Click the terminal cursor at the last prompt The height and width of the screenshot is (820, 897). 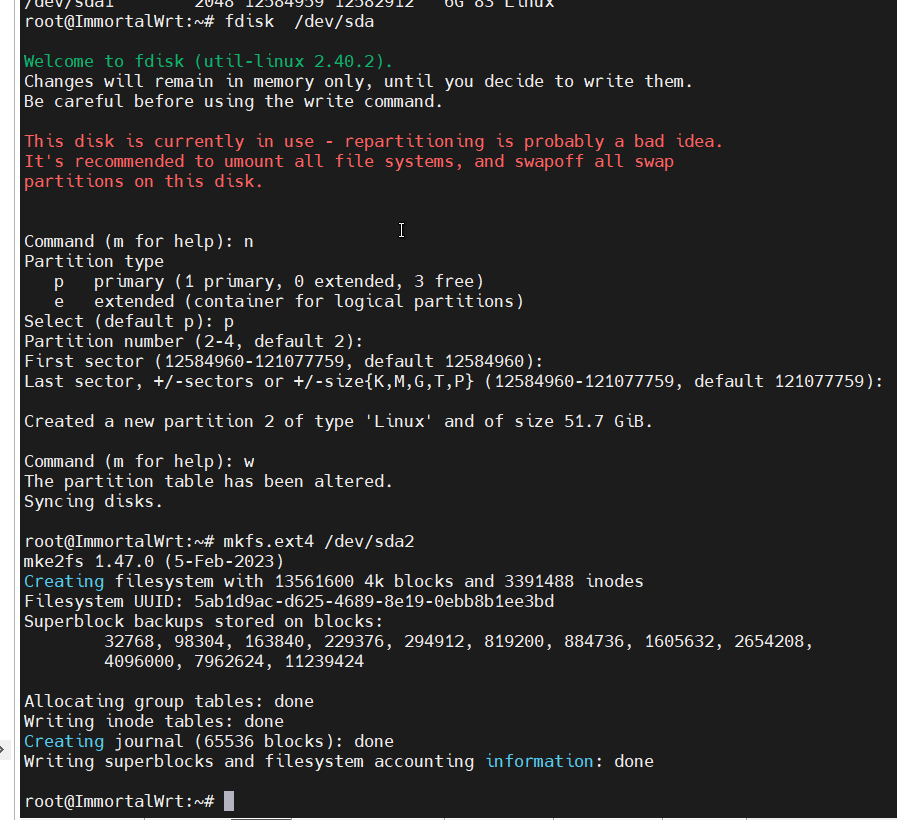pos(229,801)
